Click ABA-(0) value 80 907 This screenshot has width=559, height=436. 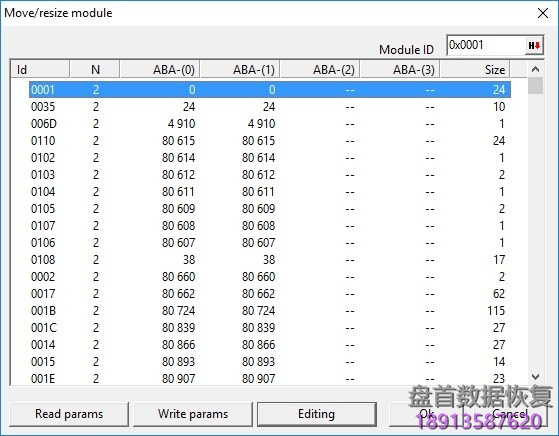point(179,379)
